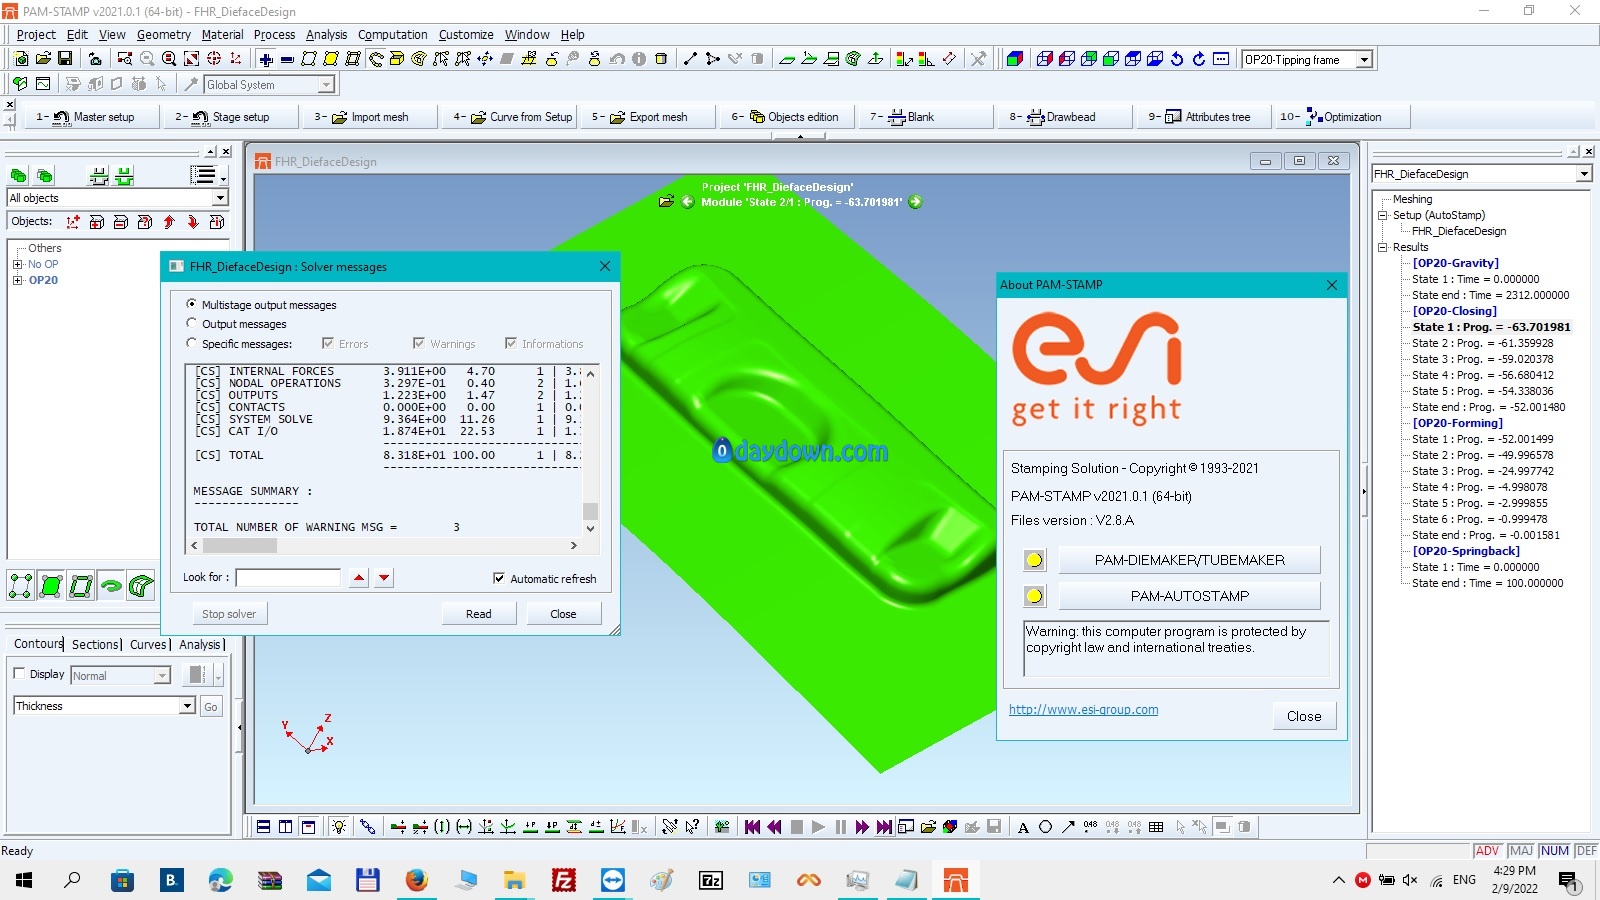
Task: Select Specific messages radio button
Action: click(x=191, y=343)
